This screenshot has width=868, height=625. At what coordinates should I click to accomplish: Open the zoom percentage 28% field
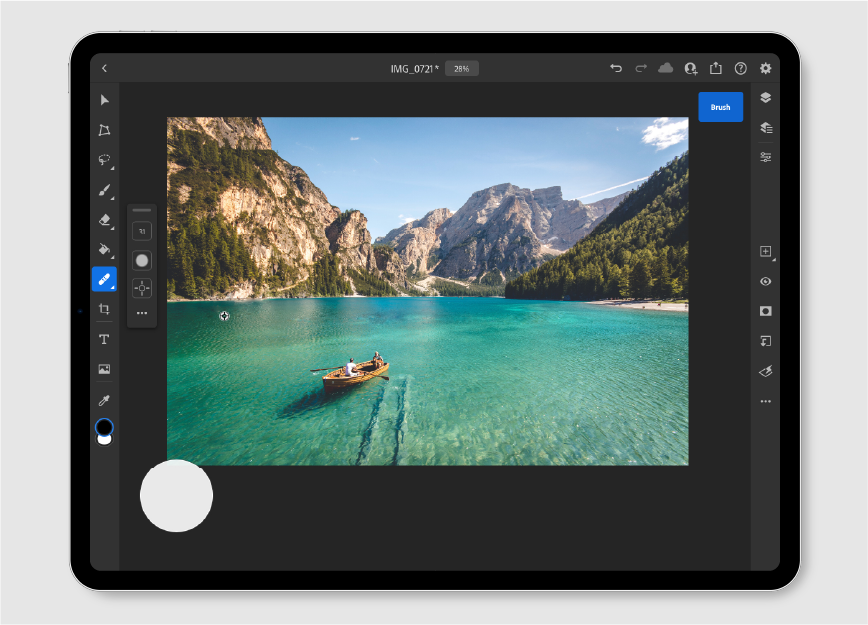[x=461, y=69]
